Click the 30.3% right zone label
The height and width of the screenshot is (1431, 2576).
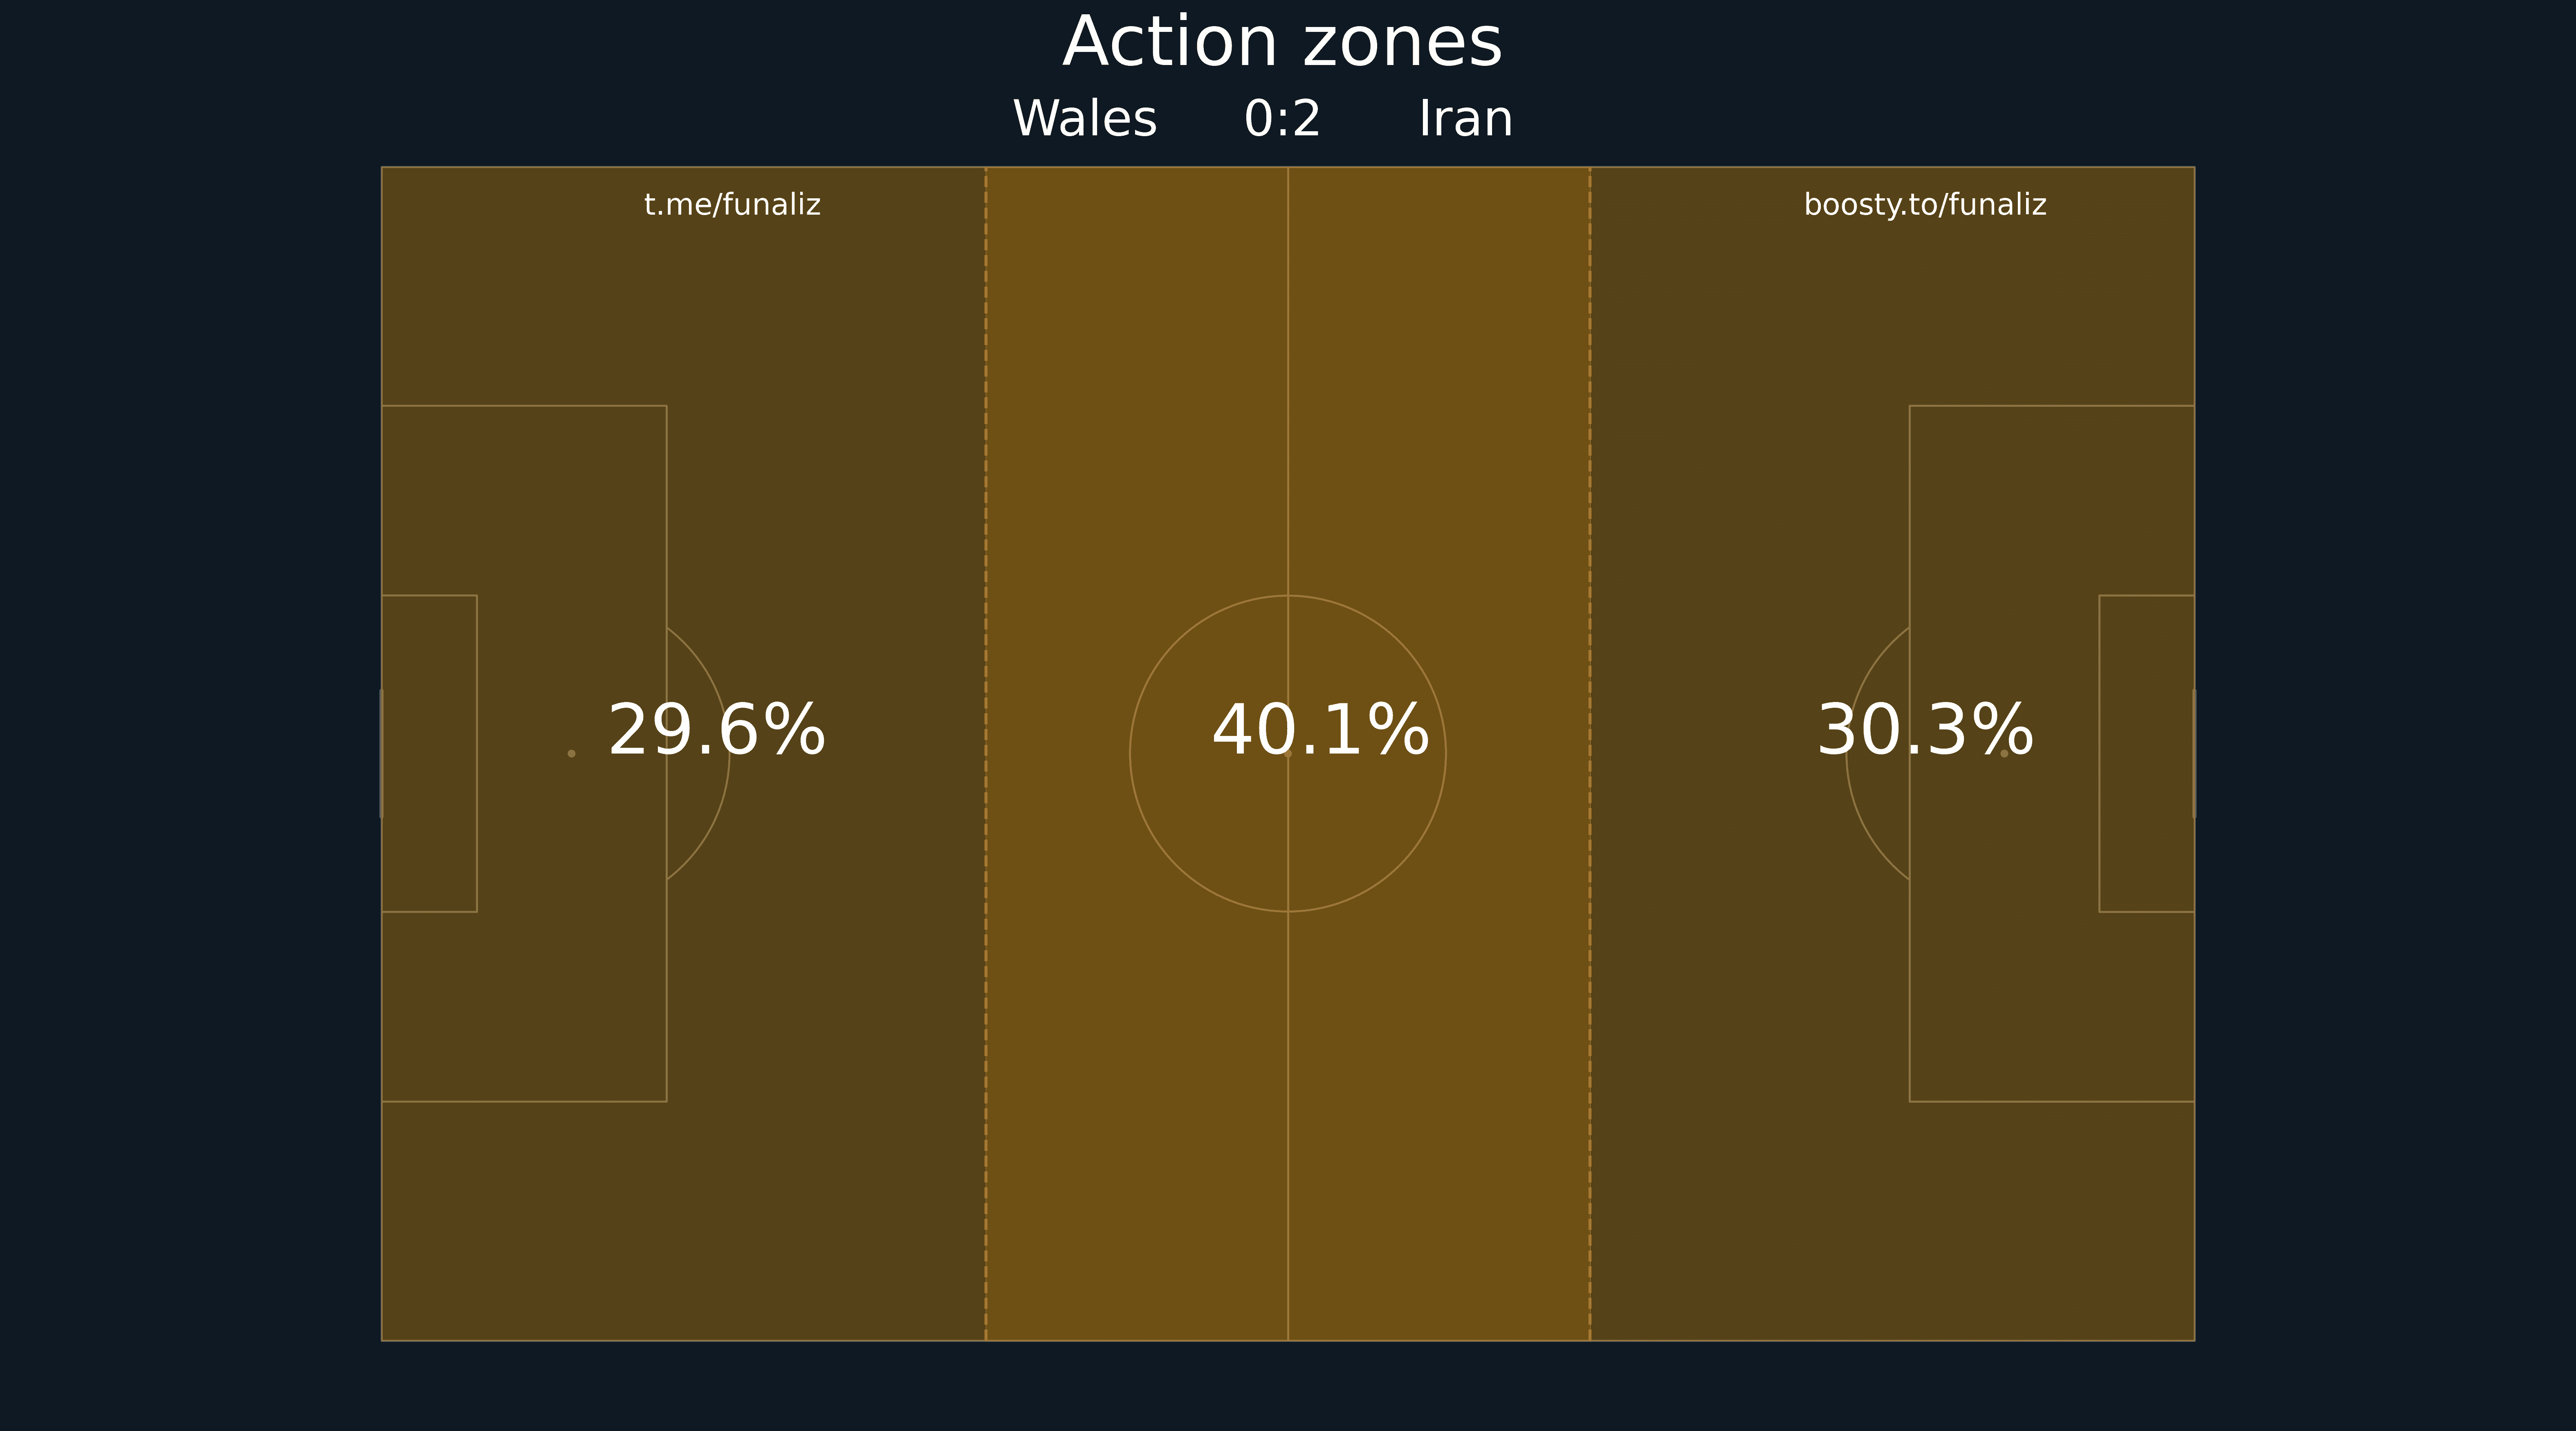click(x=1924, y=731)
